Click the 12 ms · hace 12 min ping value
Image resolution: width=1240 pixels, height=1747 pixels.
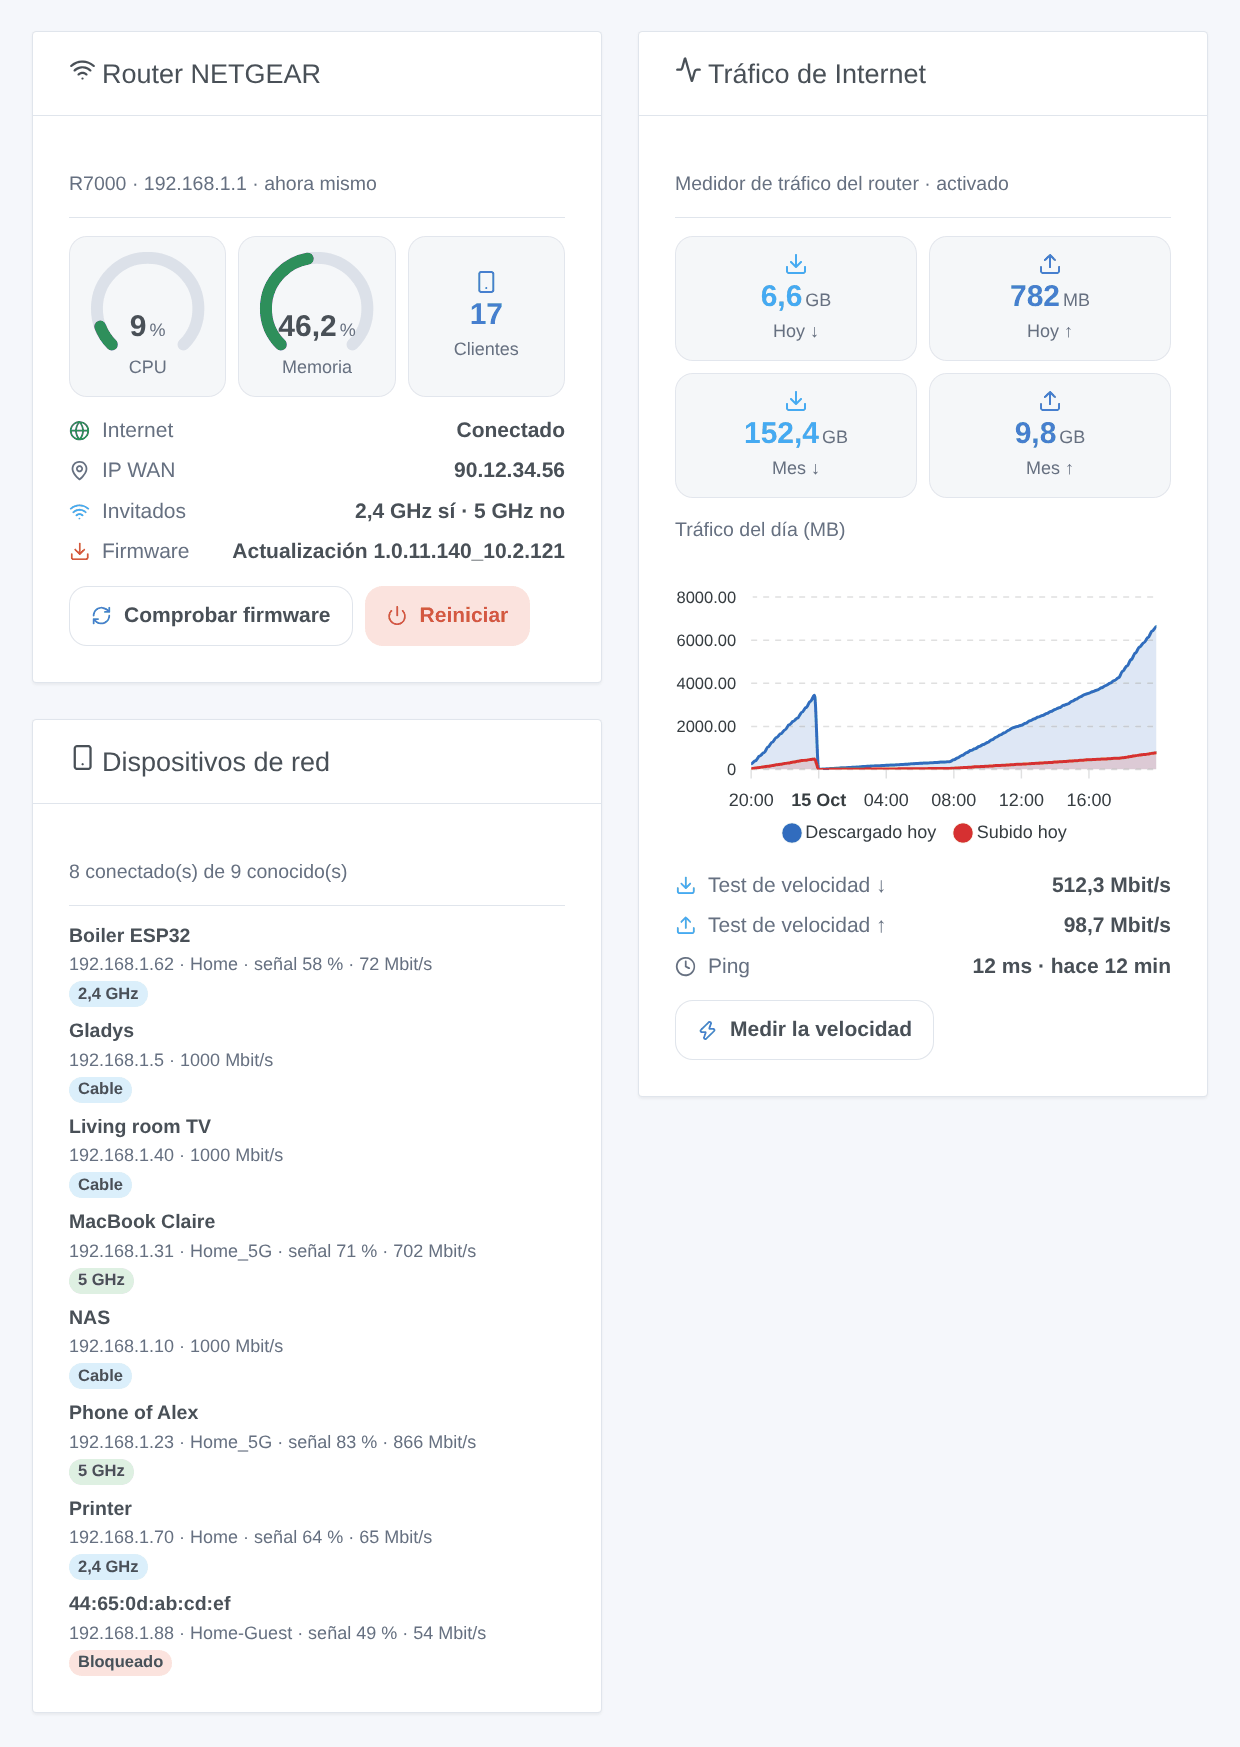[x=1071, y=967]
